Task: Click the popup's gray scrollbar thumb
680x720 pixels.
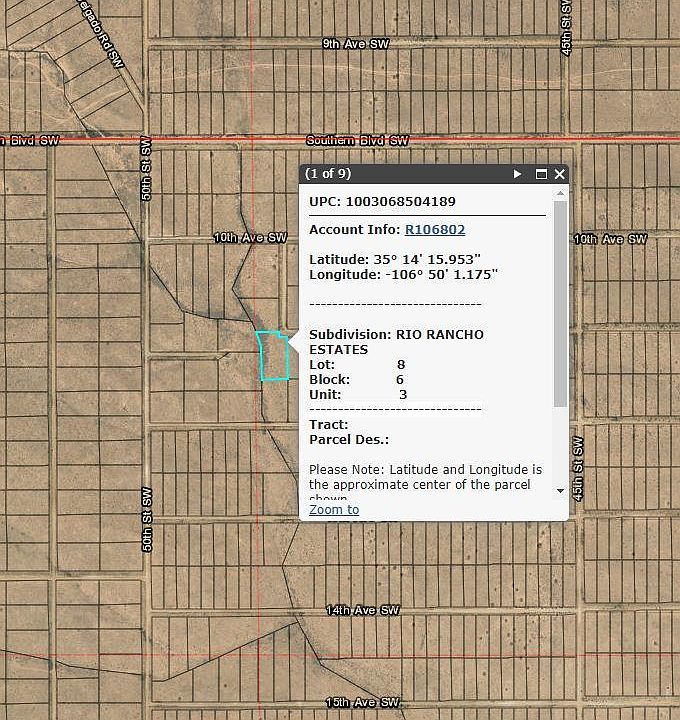Action: (560, 304)
